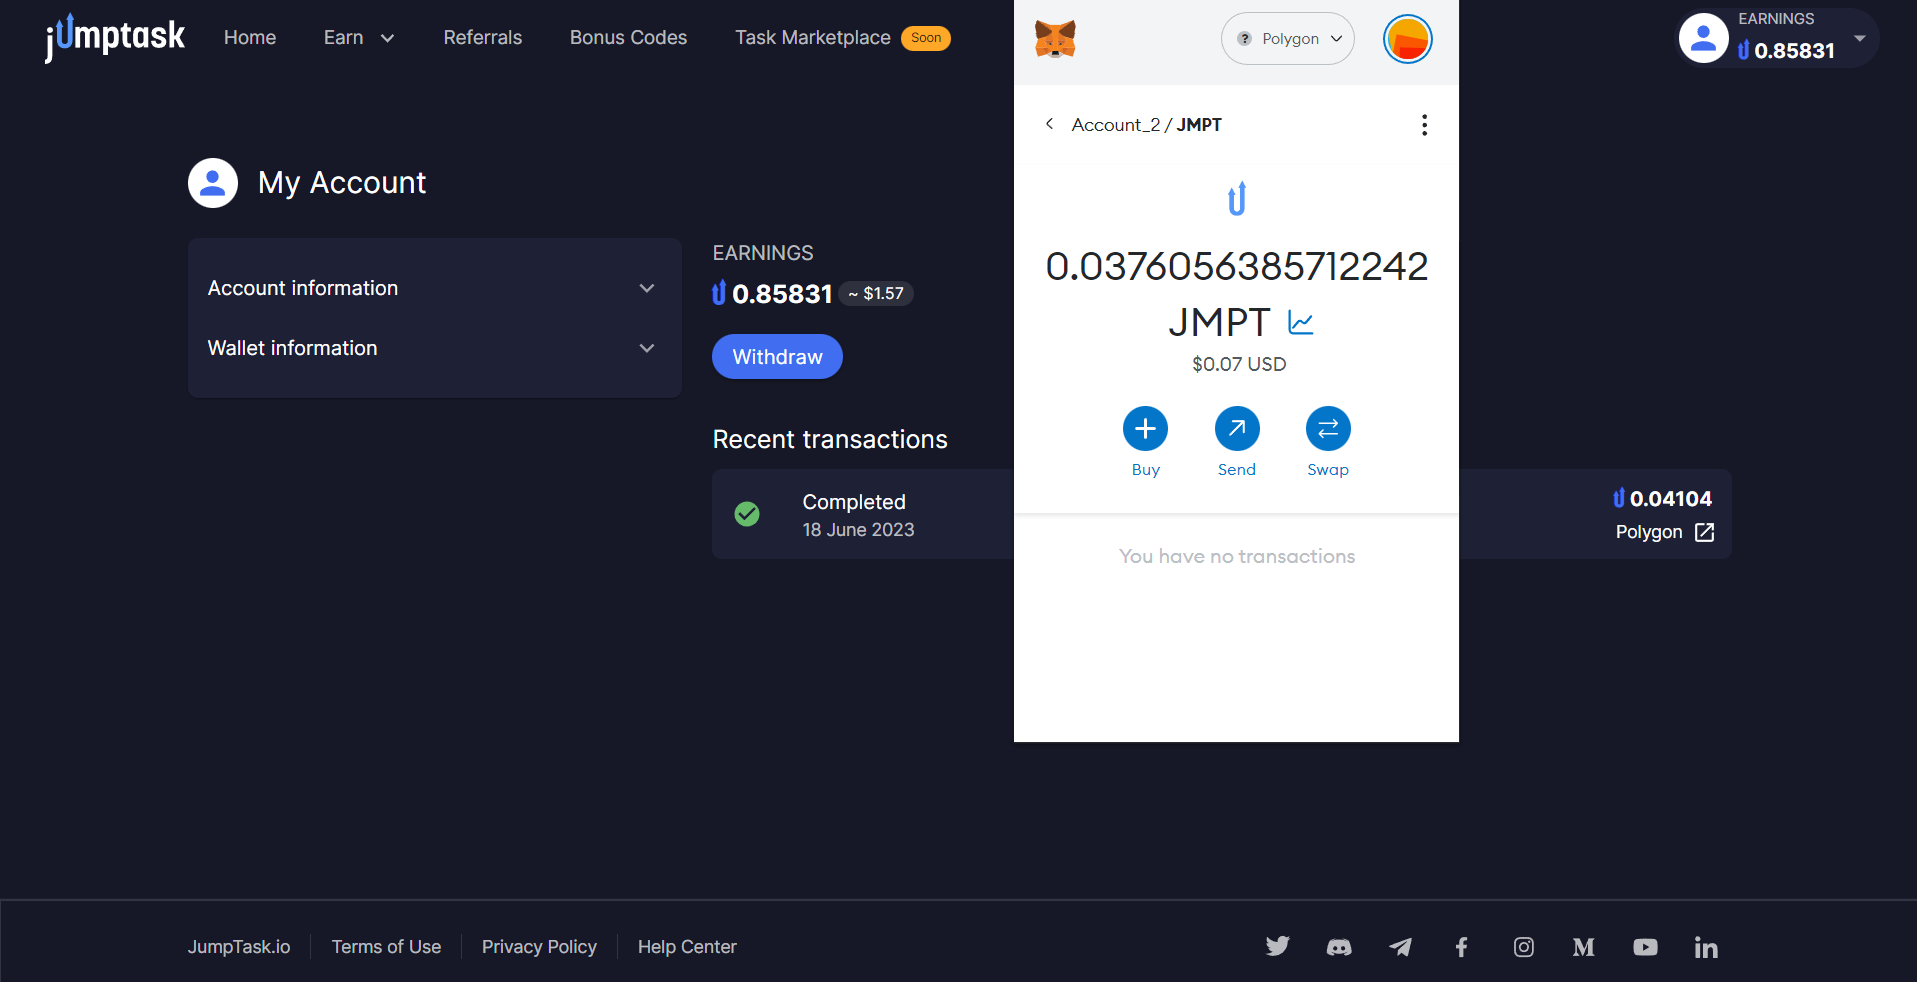
Task: Click the JMPT token logo in MetaMask
Action: (x=1237, y=199)
